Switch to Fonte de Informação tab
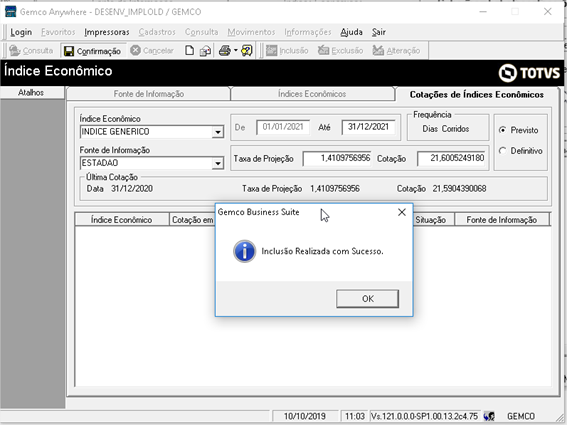 (x=149, y=94)
